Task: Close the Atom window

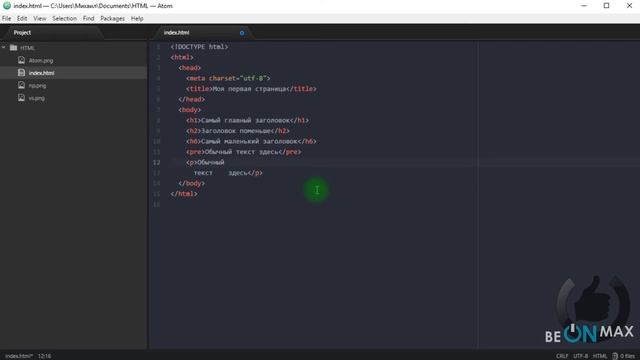Action: coord(629,6)
